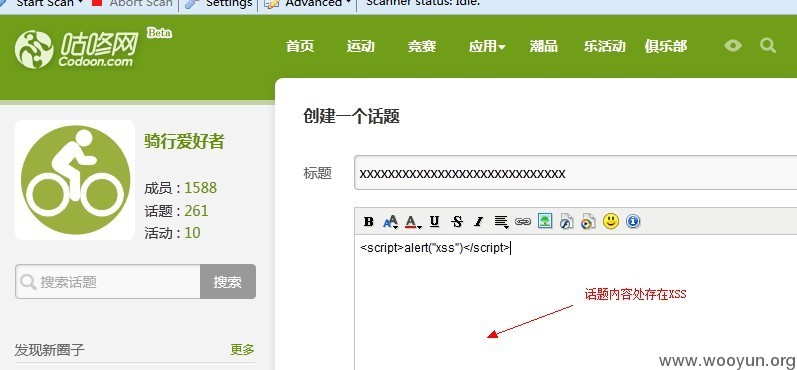Open the 乐活动 section
The image size is (797, 370).
pyautogui.click(x=604, y=46)
